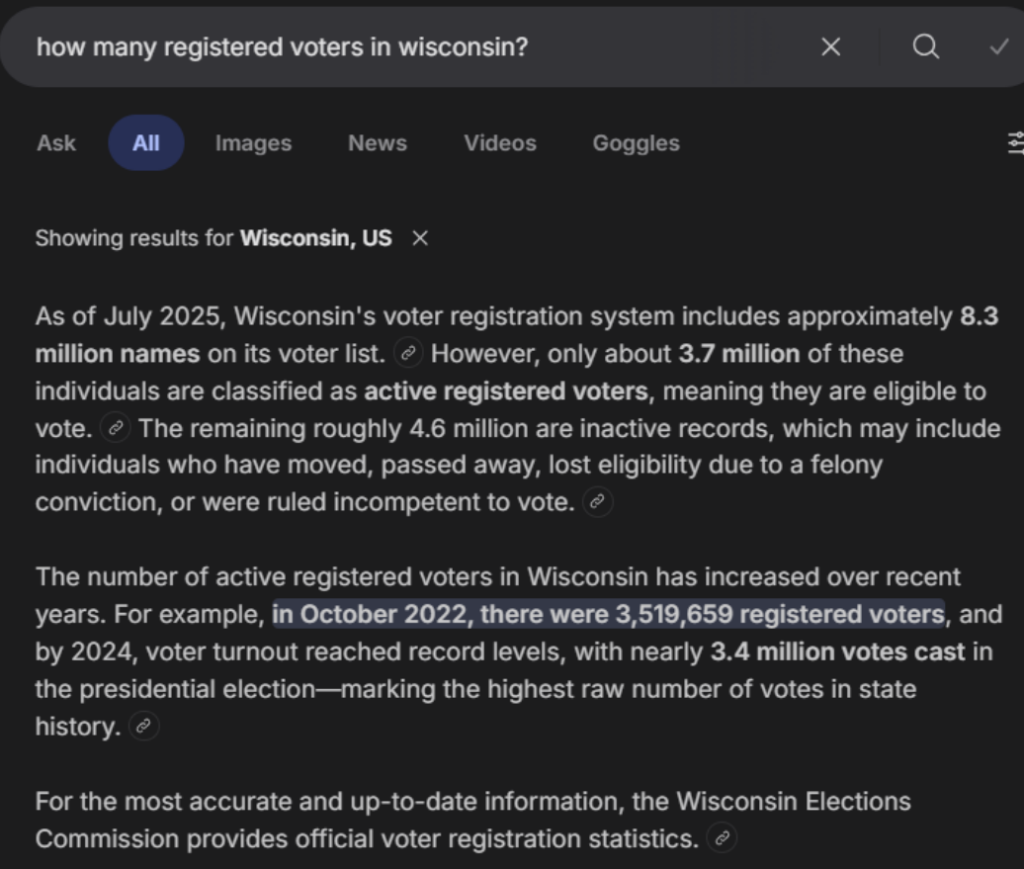Viewport: 1024px width, 869px height.
Task: Open the search filter options sliders icon
Action: click(x=1016, y=144)
